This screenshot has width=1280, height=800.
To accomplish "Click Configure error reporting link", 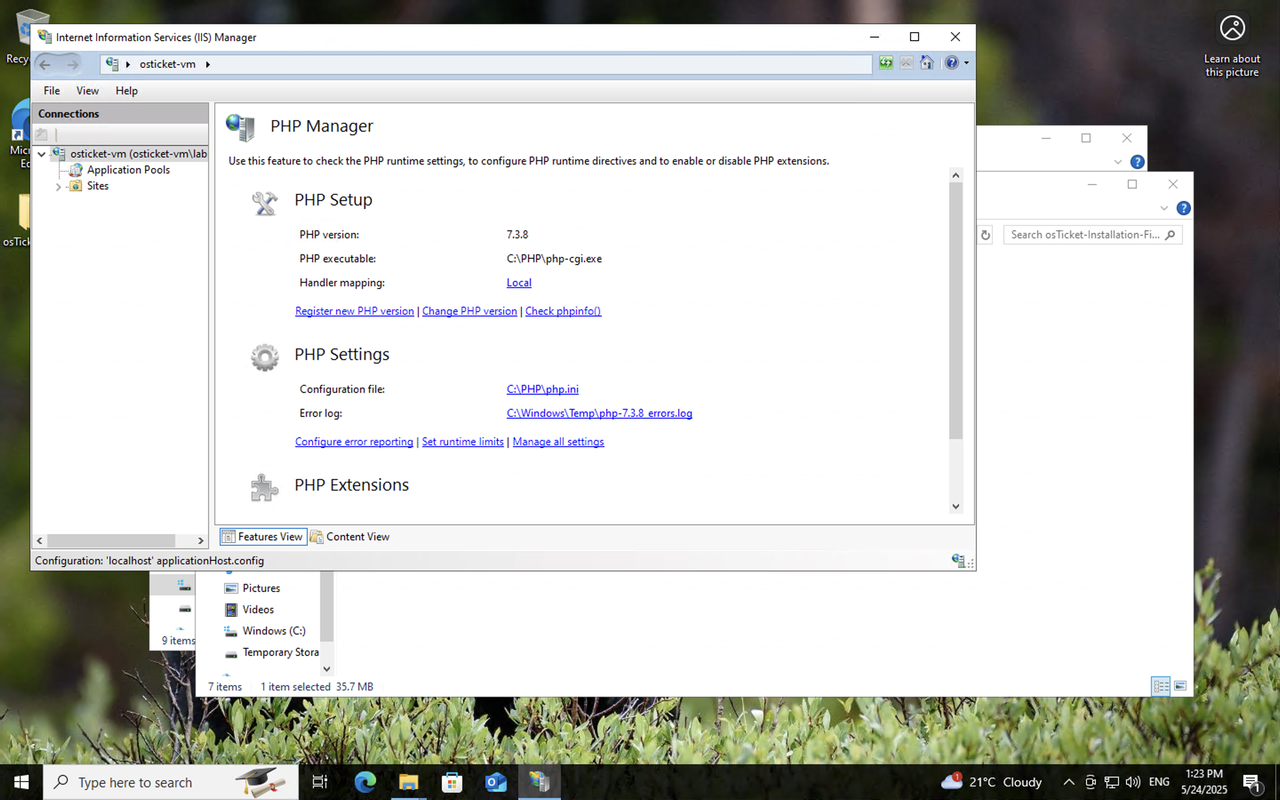I will (x=354, y=442).
